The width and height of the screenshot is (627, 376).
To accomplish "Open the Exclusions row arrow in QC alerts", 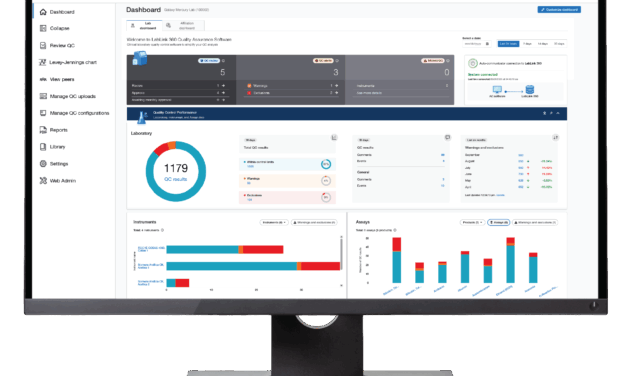I will pos(337,93).
